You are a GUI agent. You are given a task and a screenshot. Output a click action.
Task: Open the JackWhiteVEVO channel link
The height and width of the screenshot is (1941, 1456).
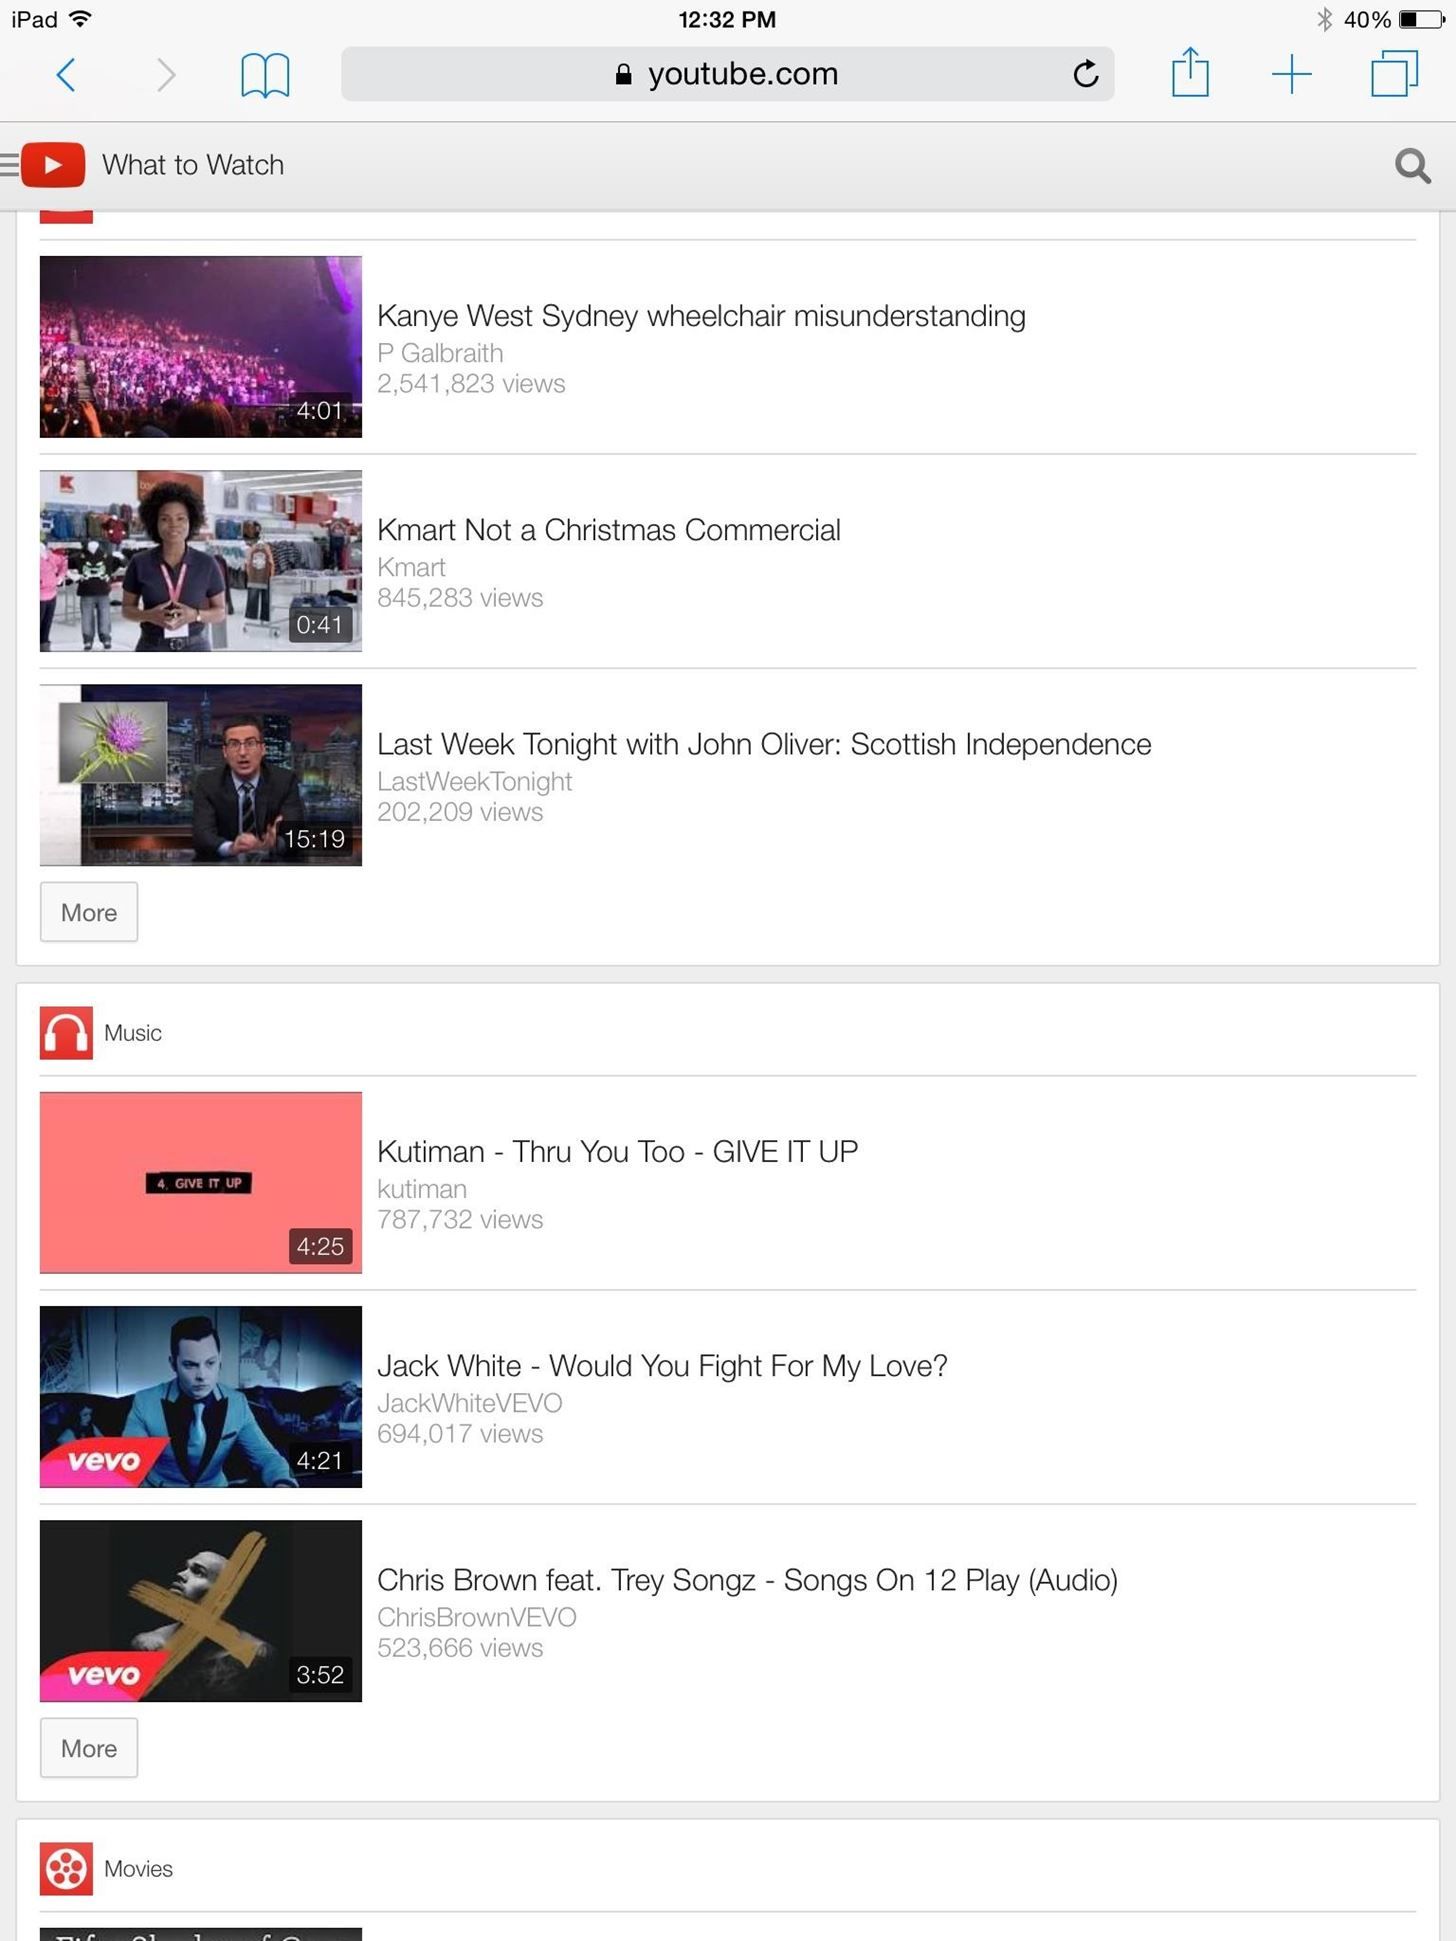pyautogui.click(x=470, y=1403)
